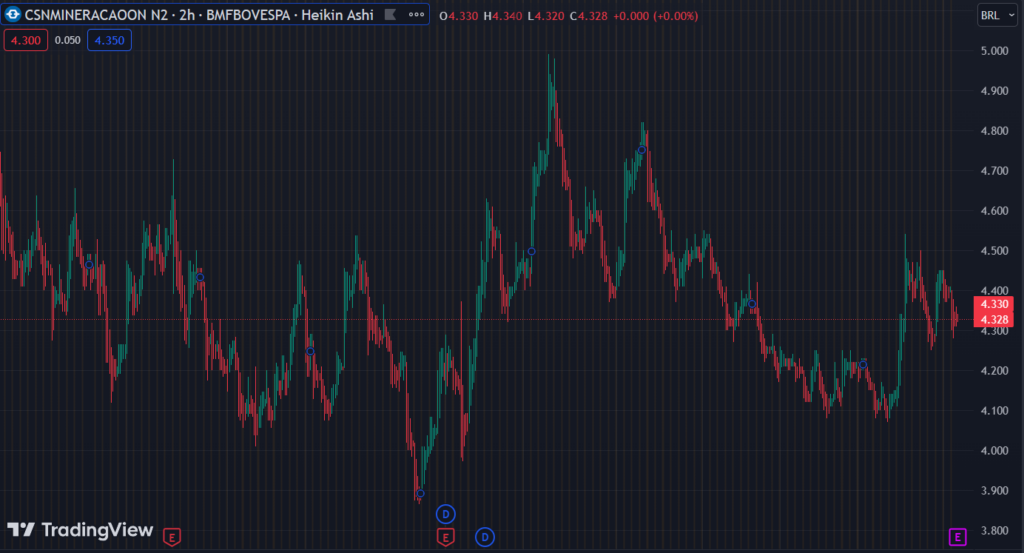Click the Open value O4.330 in legend
This screenshot has width=1024, height=553.
tap(458, 16)
